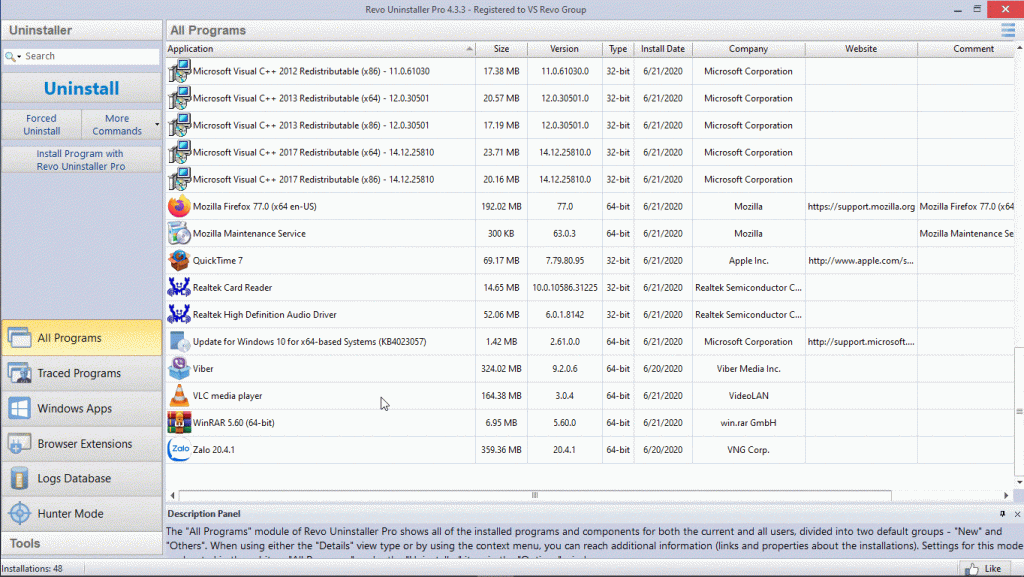Click the search magnifier icon
Image resolution: width=1024 pixels, height=577 pixels.
tap(10, 57)
